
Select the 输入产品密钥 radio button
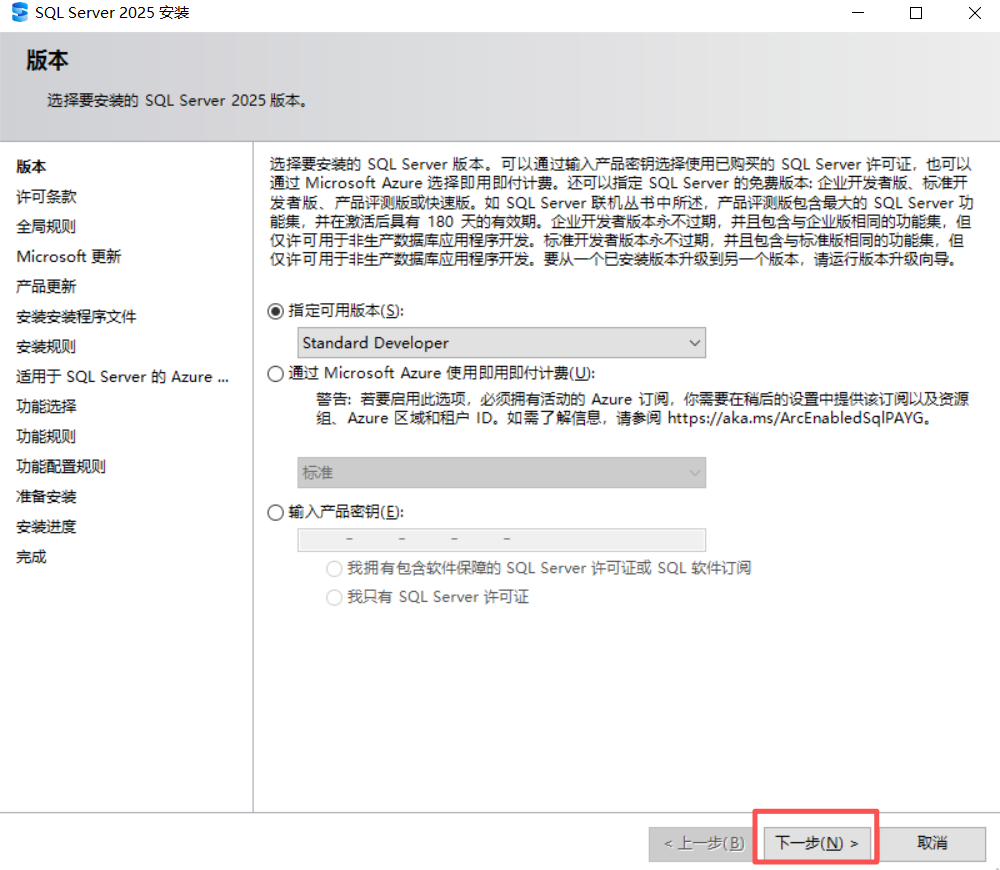coord(276,512)
